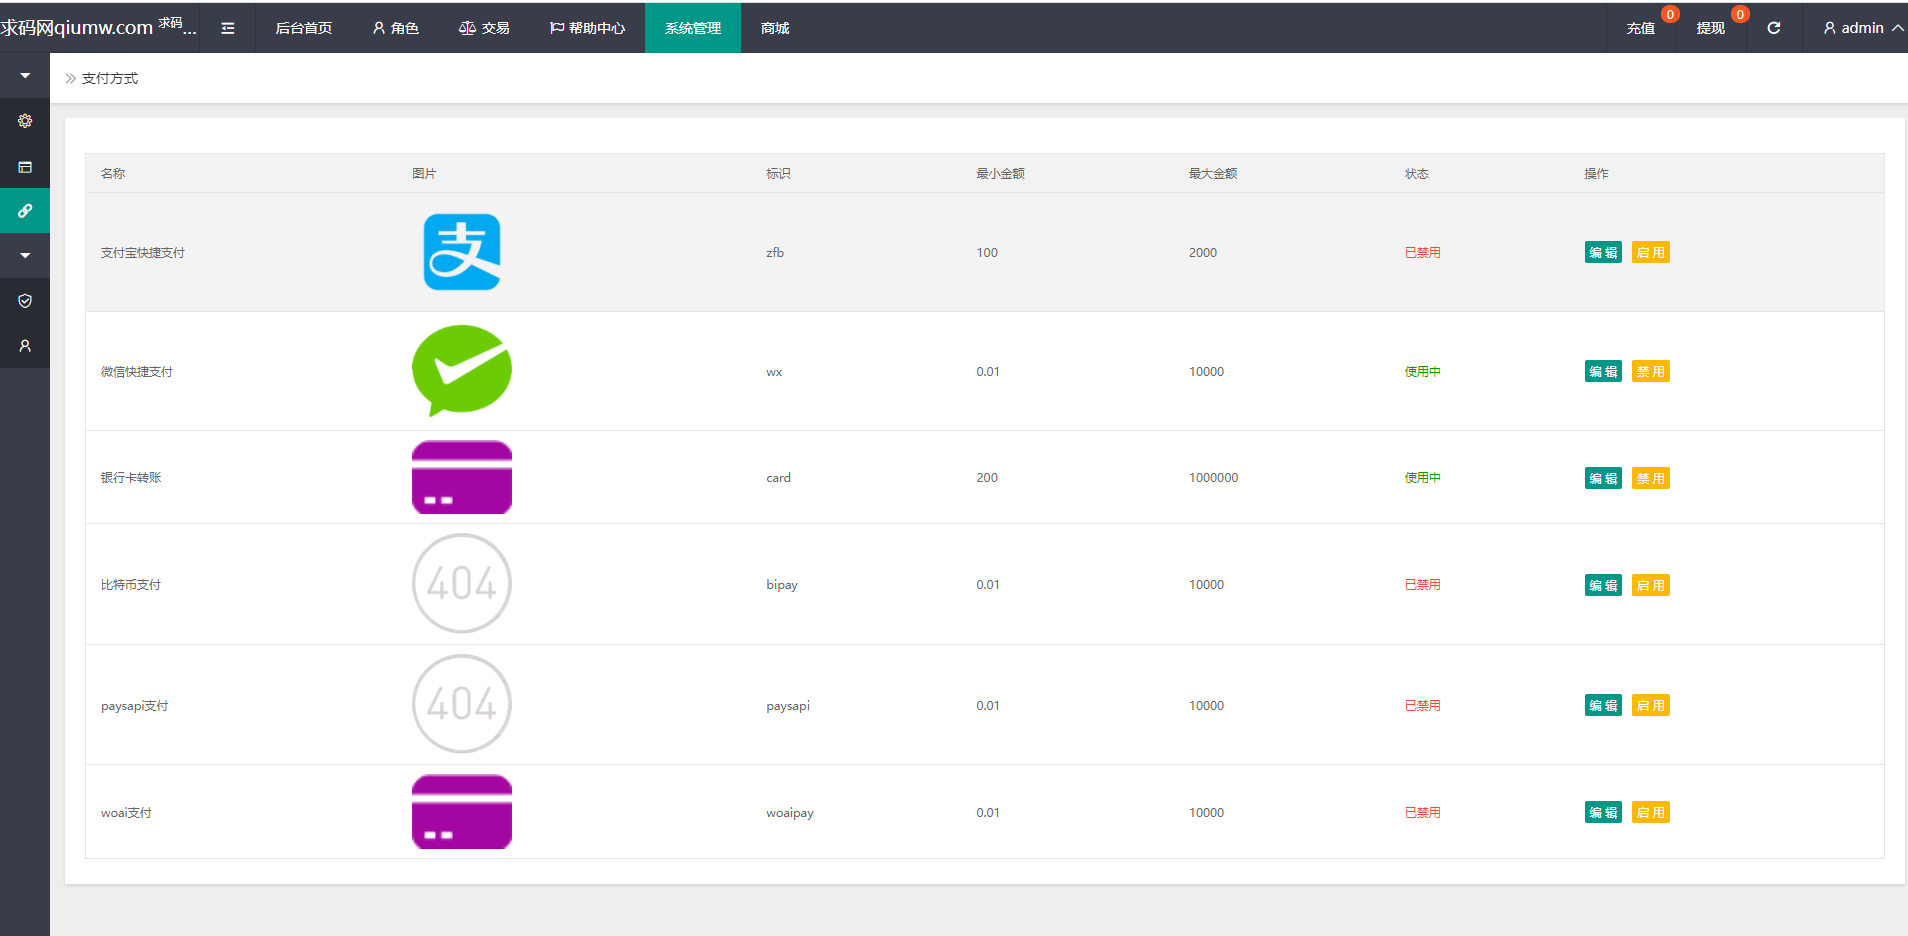Click the 银行卡转账 name cell

pyautogui.click(x=131, y=477)
